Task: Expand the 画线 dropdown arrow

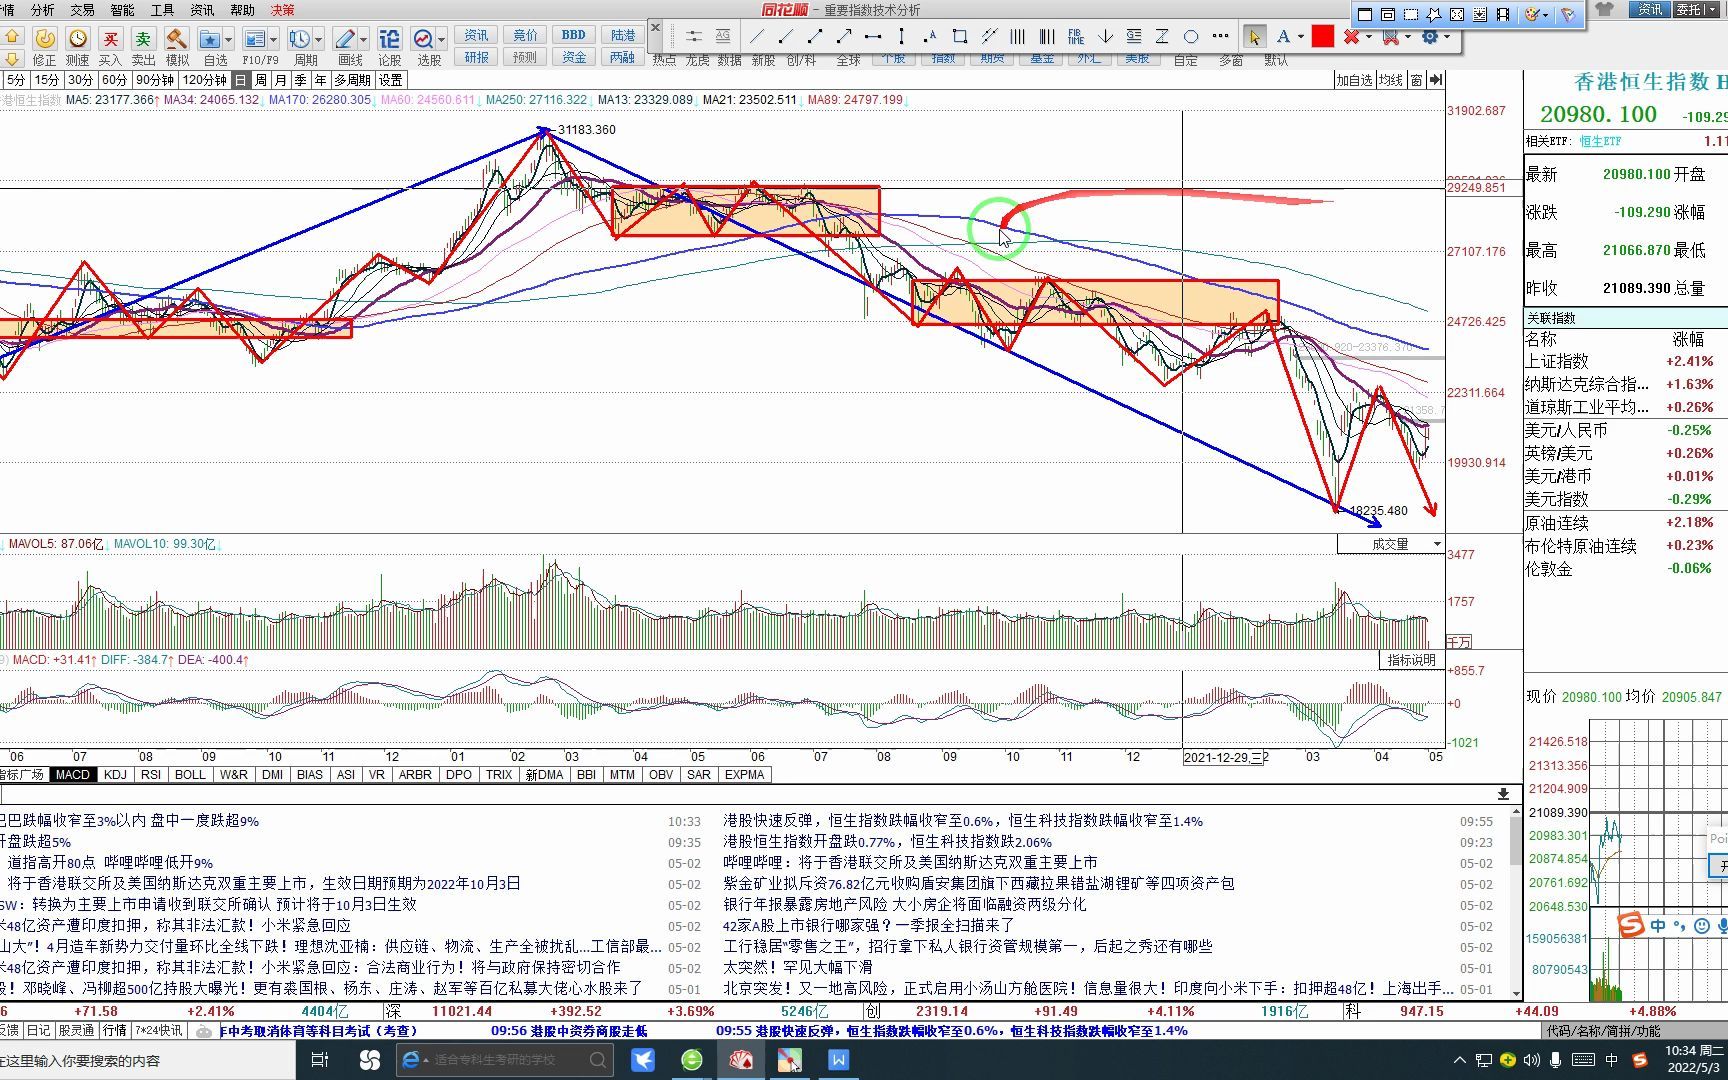Action: (364, 39)
